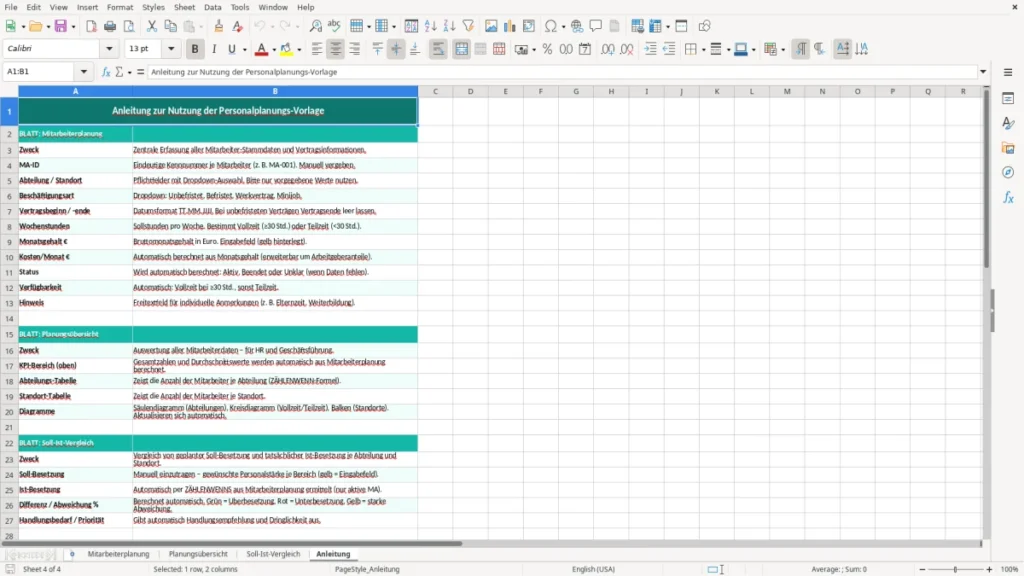The height and width of the screenshot is (576, 1024).
Task: Apply red font color
Action: tap(261, 49)
